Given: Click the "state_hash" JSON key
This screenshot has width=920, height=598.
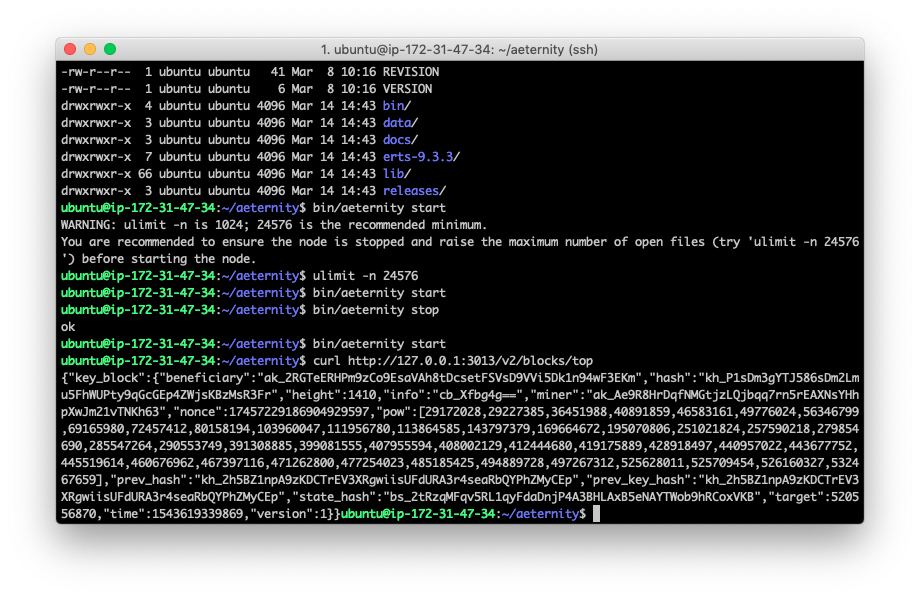Looking at the screenshot, I should tap(334, 498).
